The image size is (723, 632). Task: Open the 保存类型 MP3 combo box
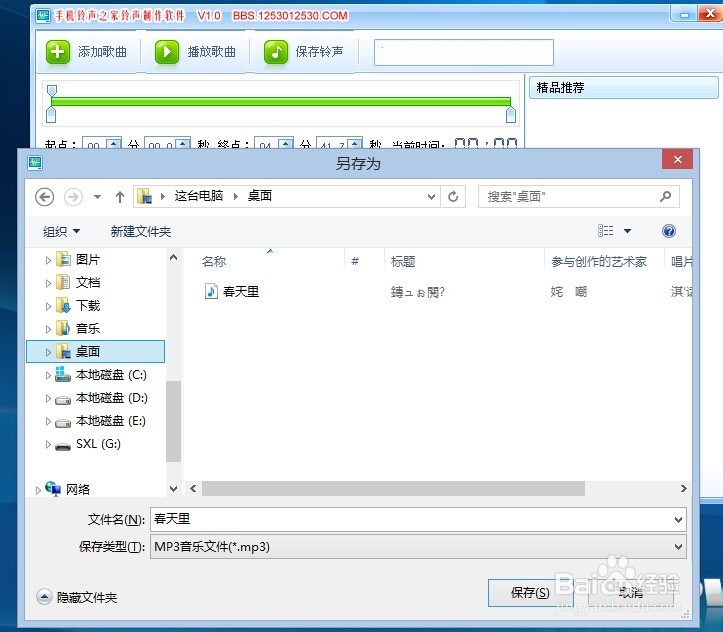418,547
